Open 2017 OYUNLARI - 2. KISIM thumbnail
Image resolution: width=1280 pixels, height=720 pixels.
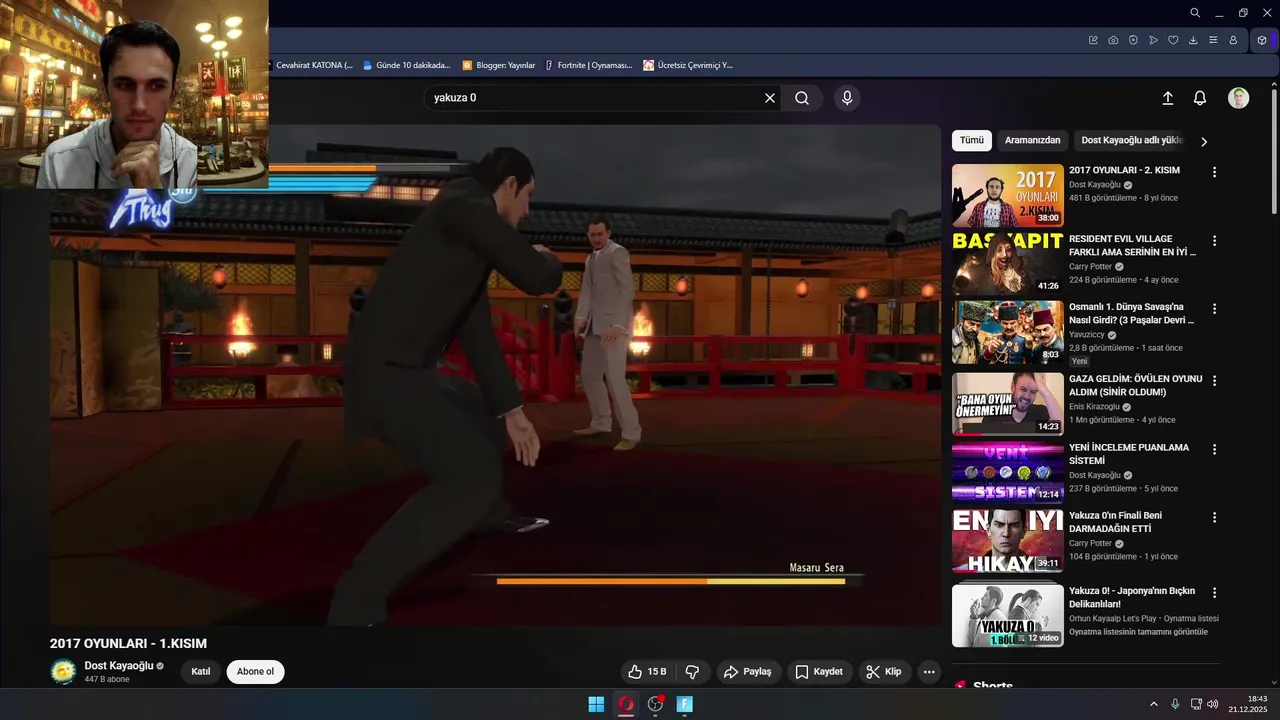point(1008,196)
